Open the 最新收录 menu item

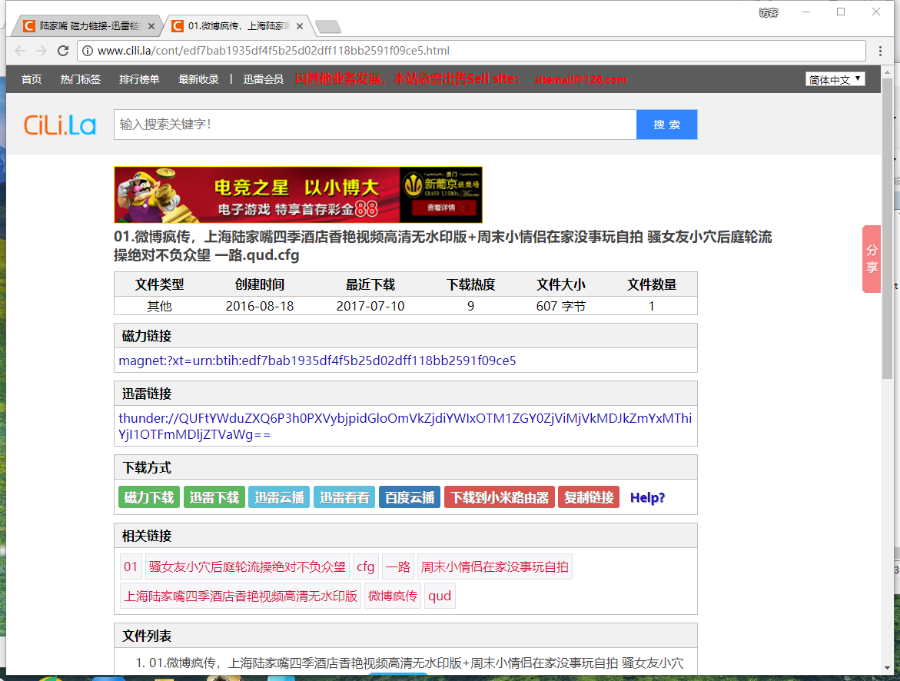pyautogui.click(x=198, y=79)
